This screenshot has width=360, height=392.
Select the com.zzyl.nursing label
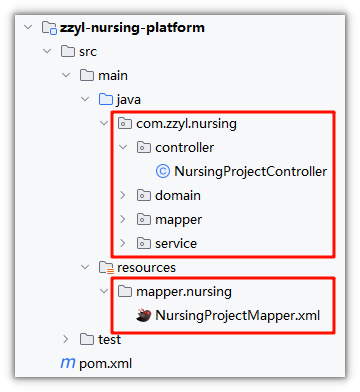(x=187, y=124)
